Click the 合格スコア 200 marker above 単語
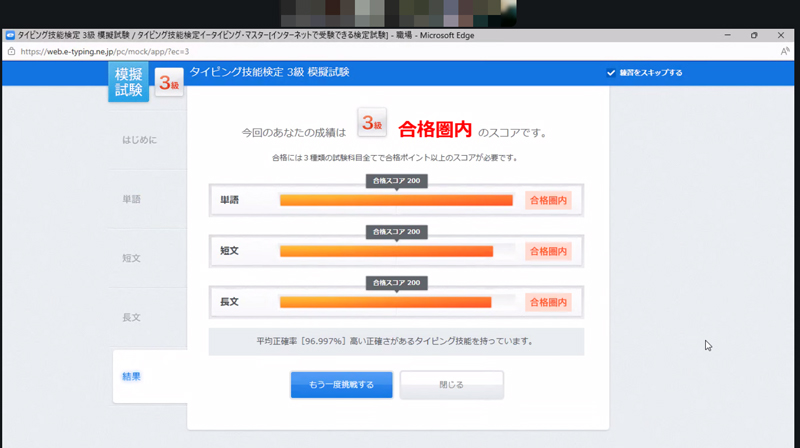Viewport: 800px width, 448px height. [x=396, y=181]
